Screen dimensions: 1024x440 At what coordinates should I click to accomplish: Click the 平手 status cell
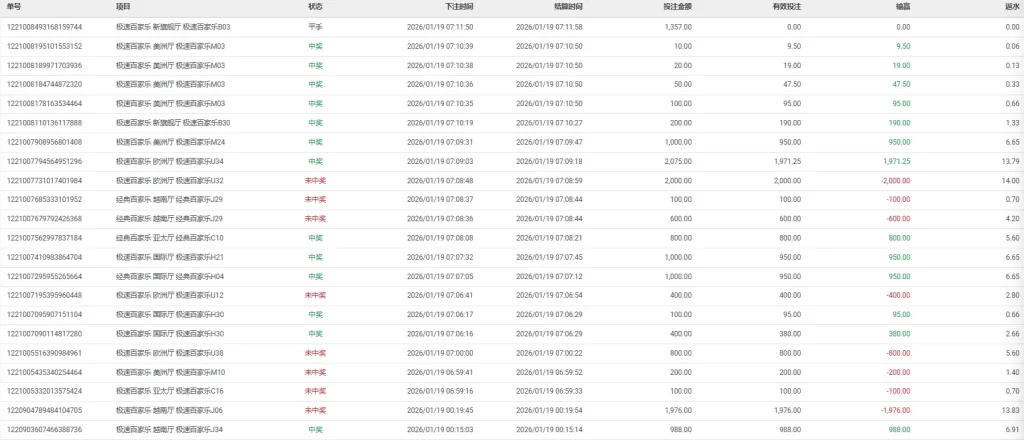pos(315,27)
